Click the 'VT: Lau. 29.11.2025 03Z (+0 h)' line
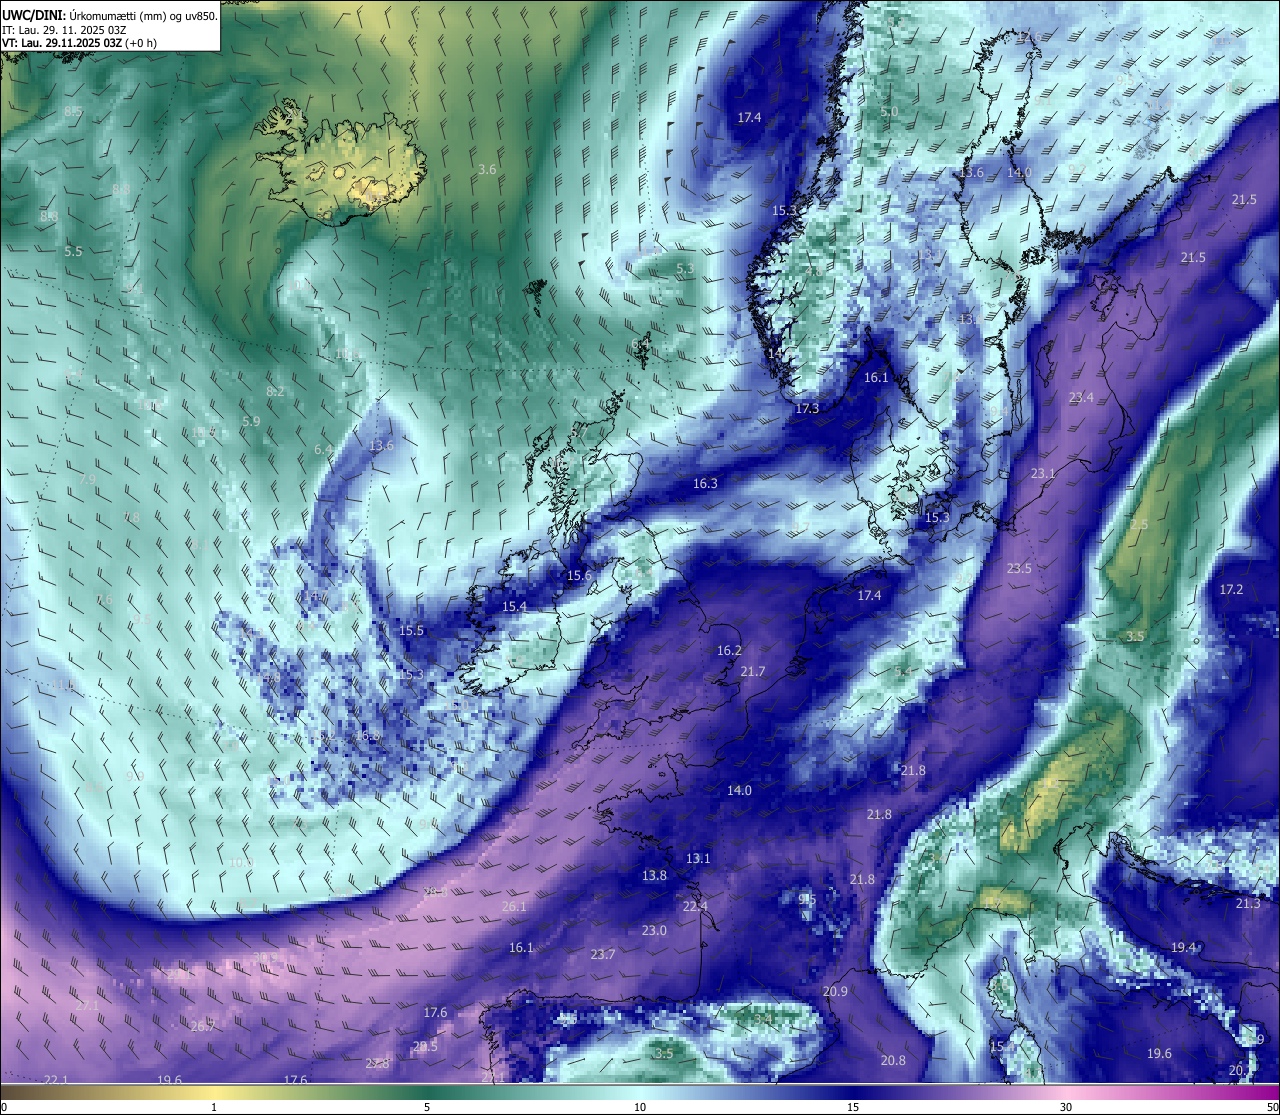This screenshot has width=1280, height=1115. pos(79,43)
